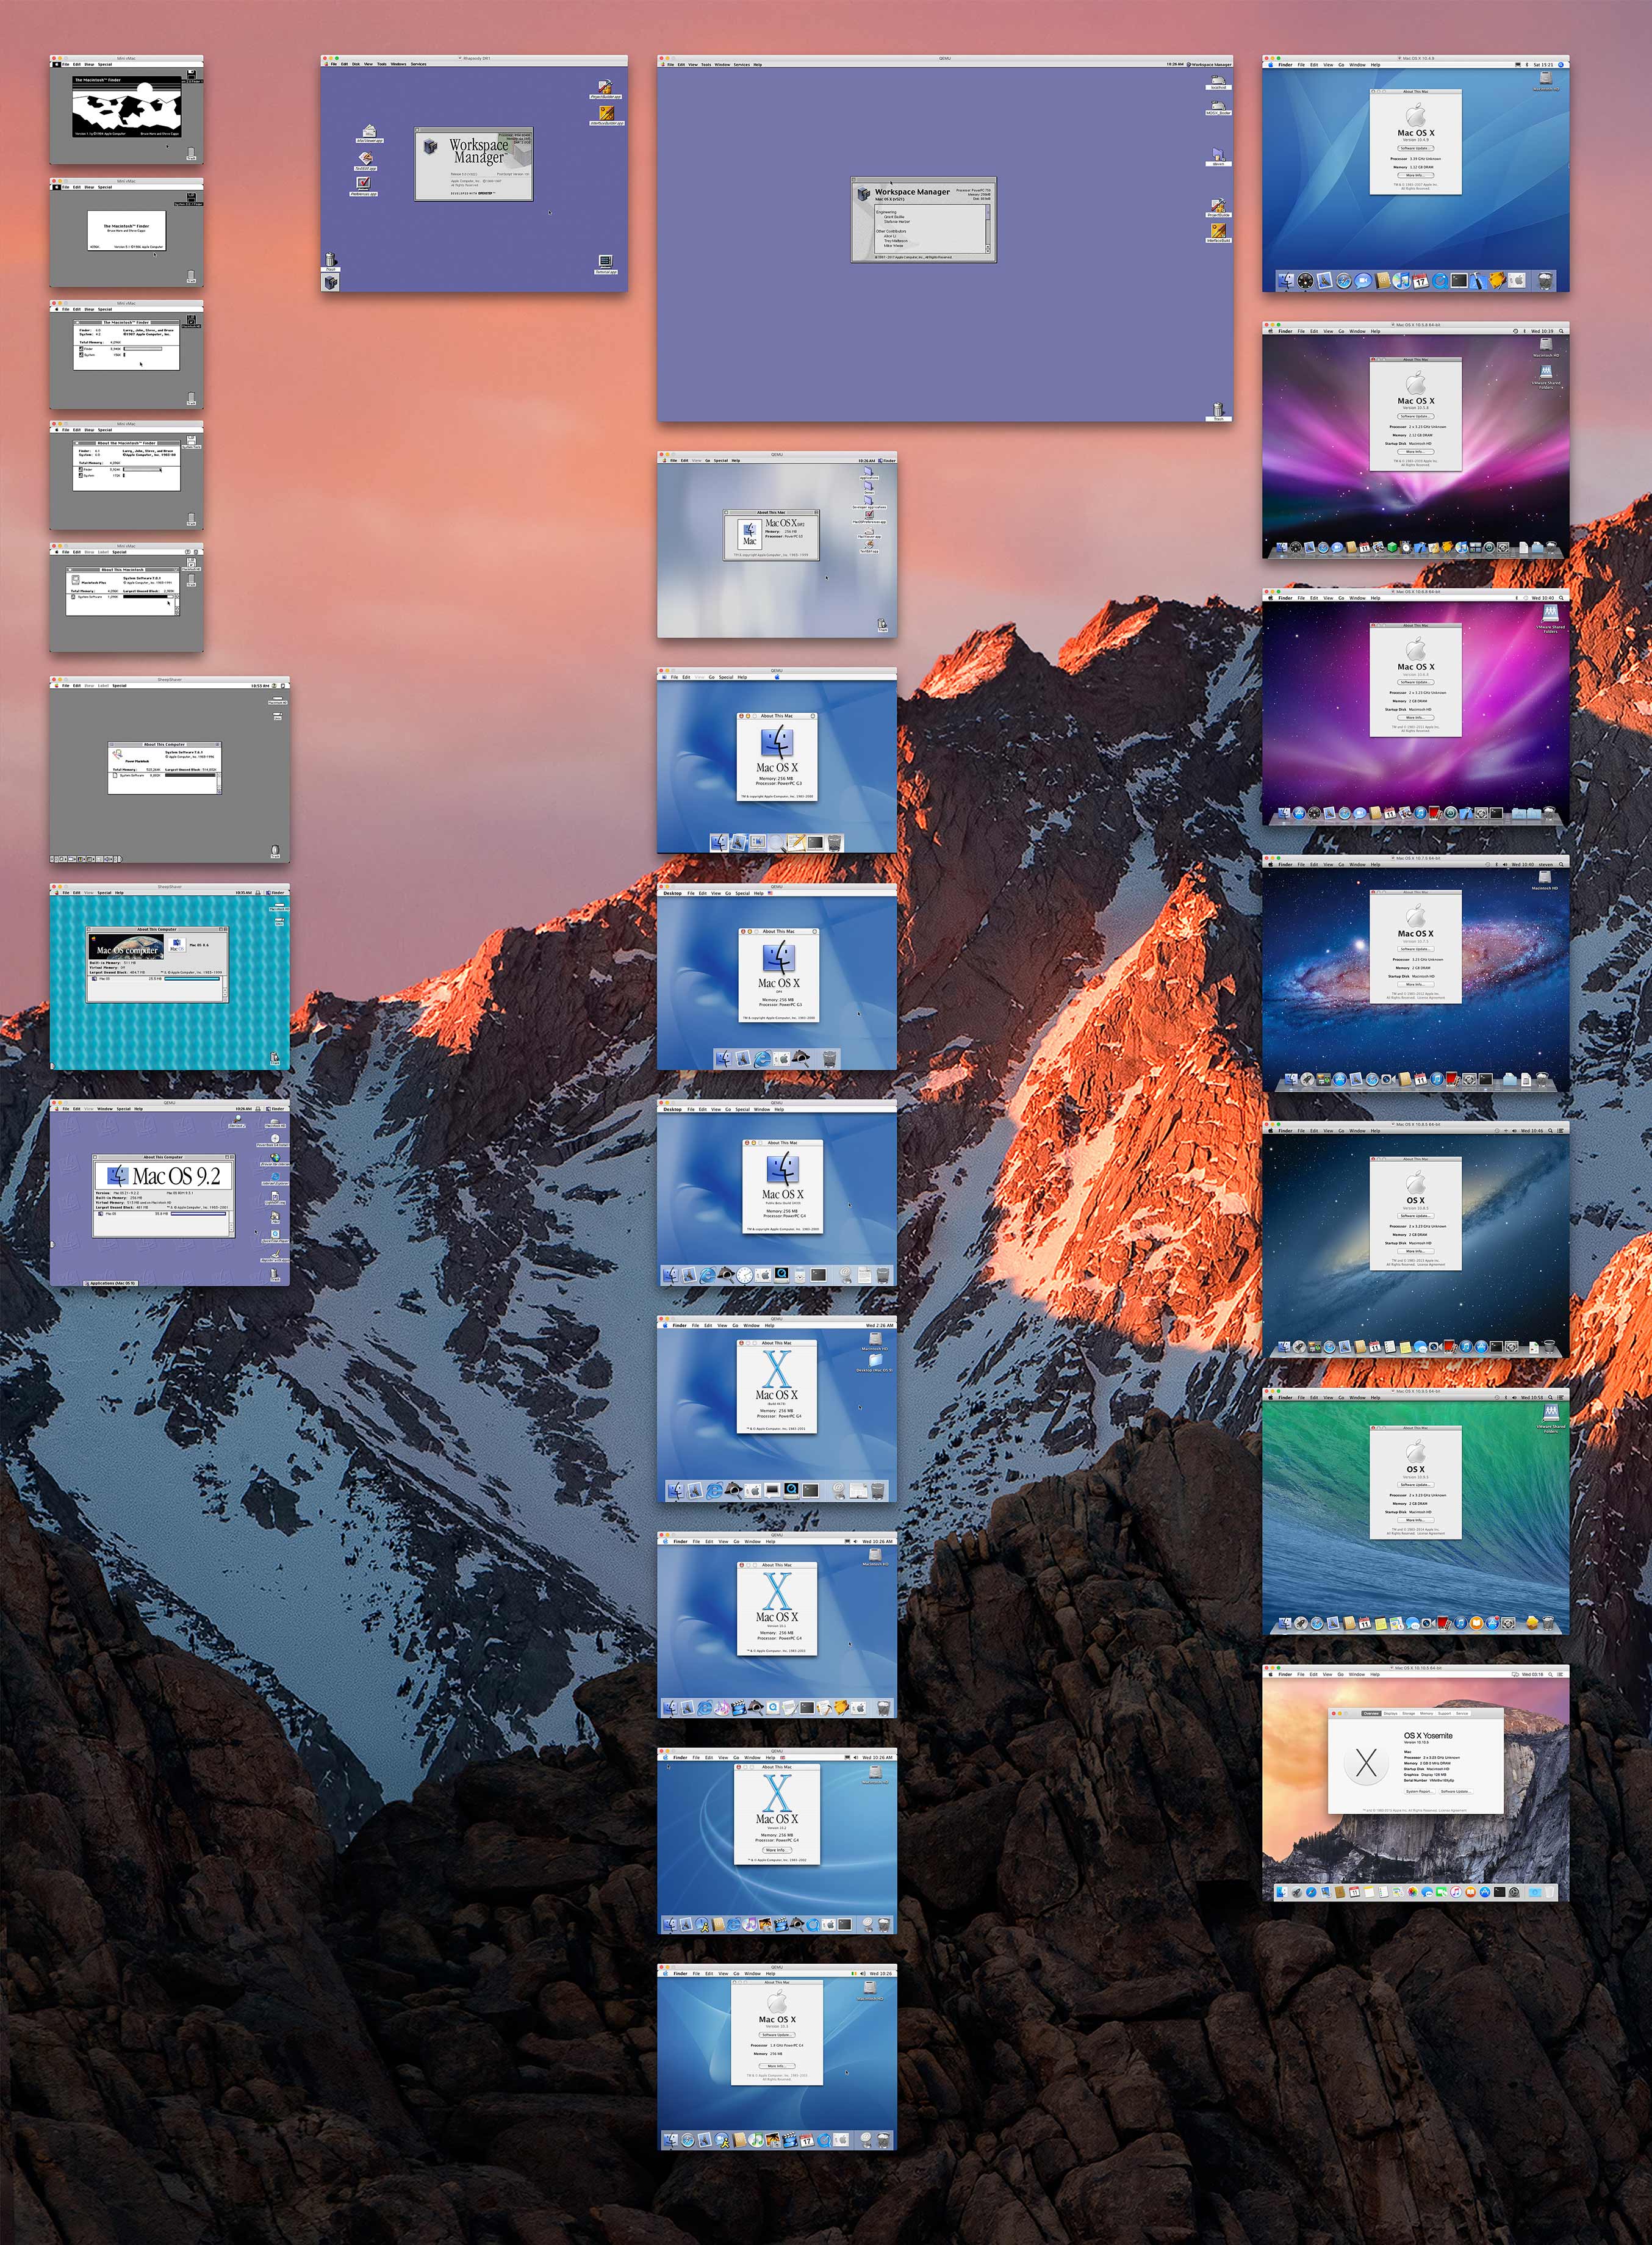The image size is (1652, 2245).
Task: Switch to Memory tab in OS X Yosemite About window
Action: click(1427, 1714)
